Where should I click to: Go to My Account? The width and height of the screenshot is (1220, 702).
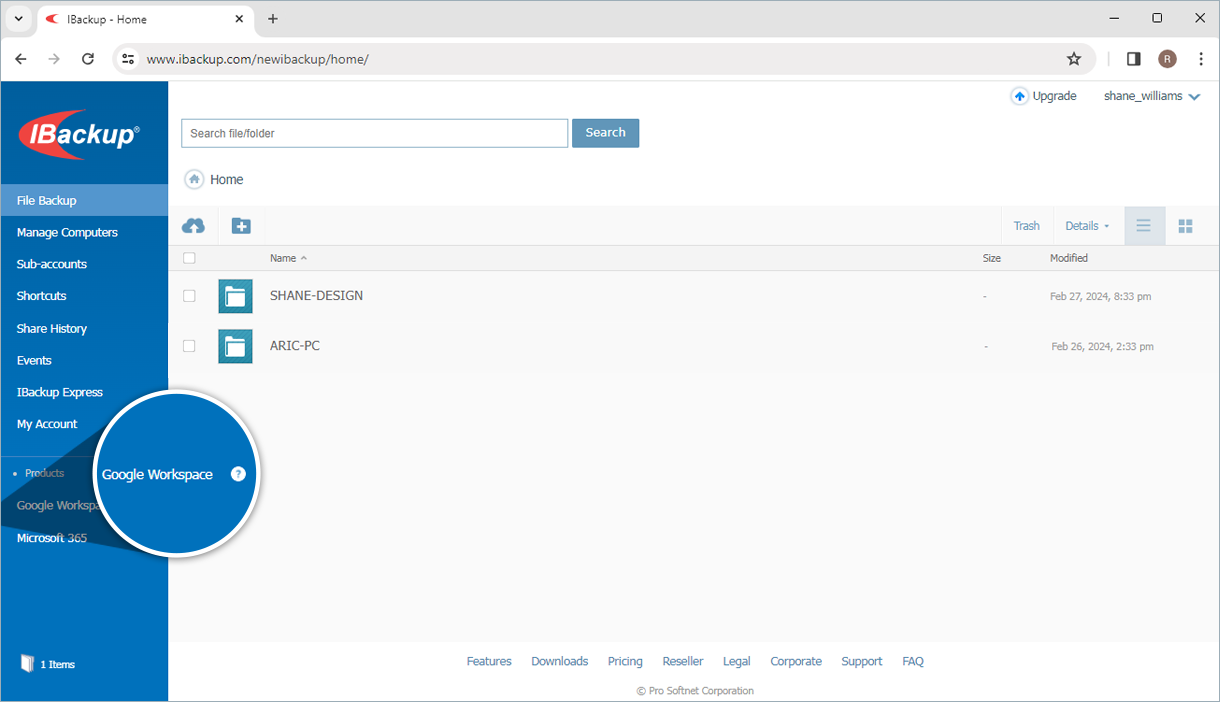(x=47, y=424)
